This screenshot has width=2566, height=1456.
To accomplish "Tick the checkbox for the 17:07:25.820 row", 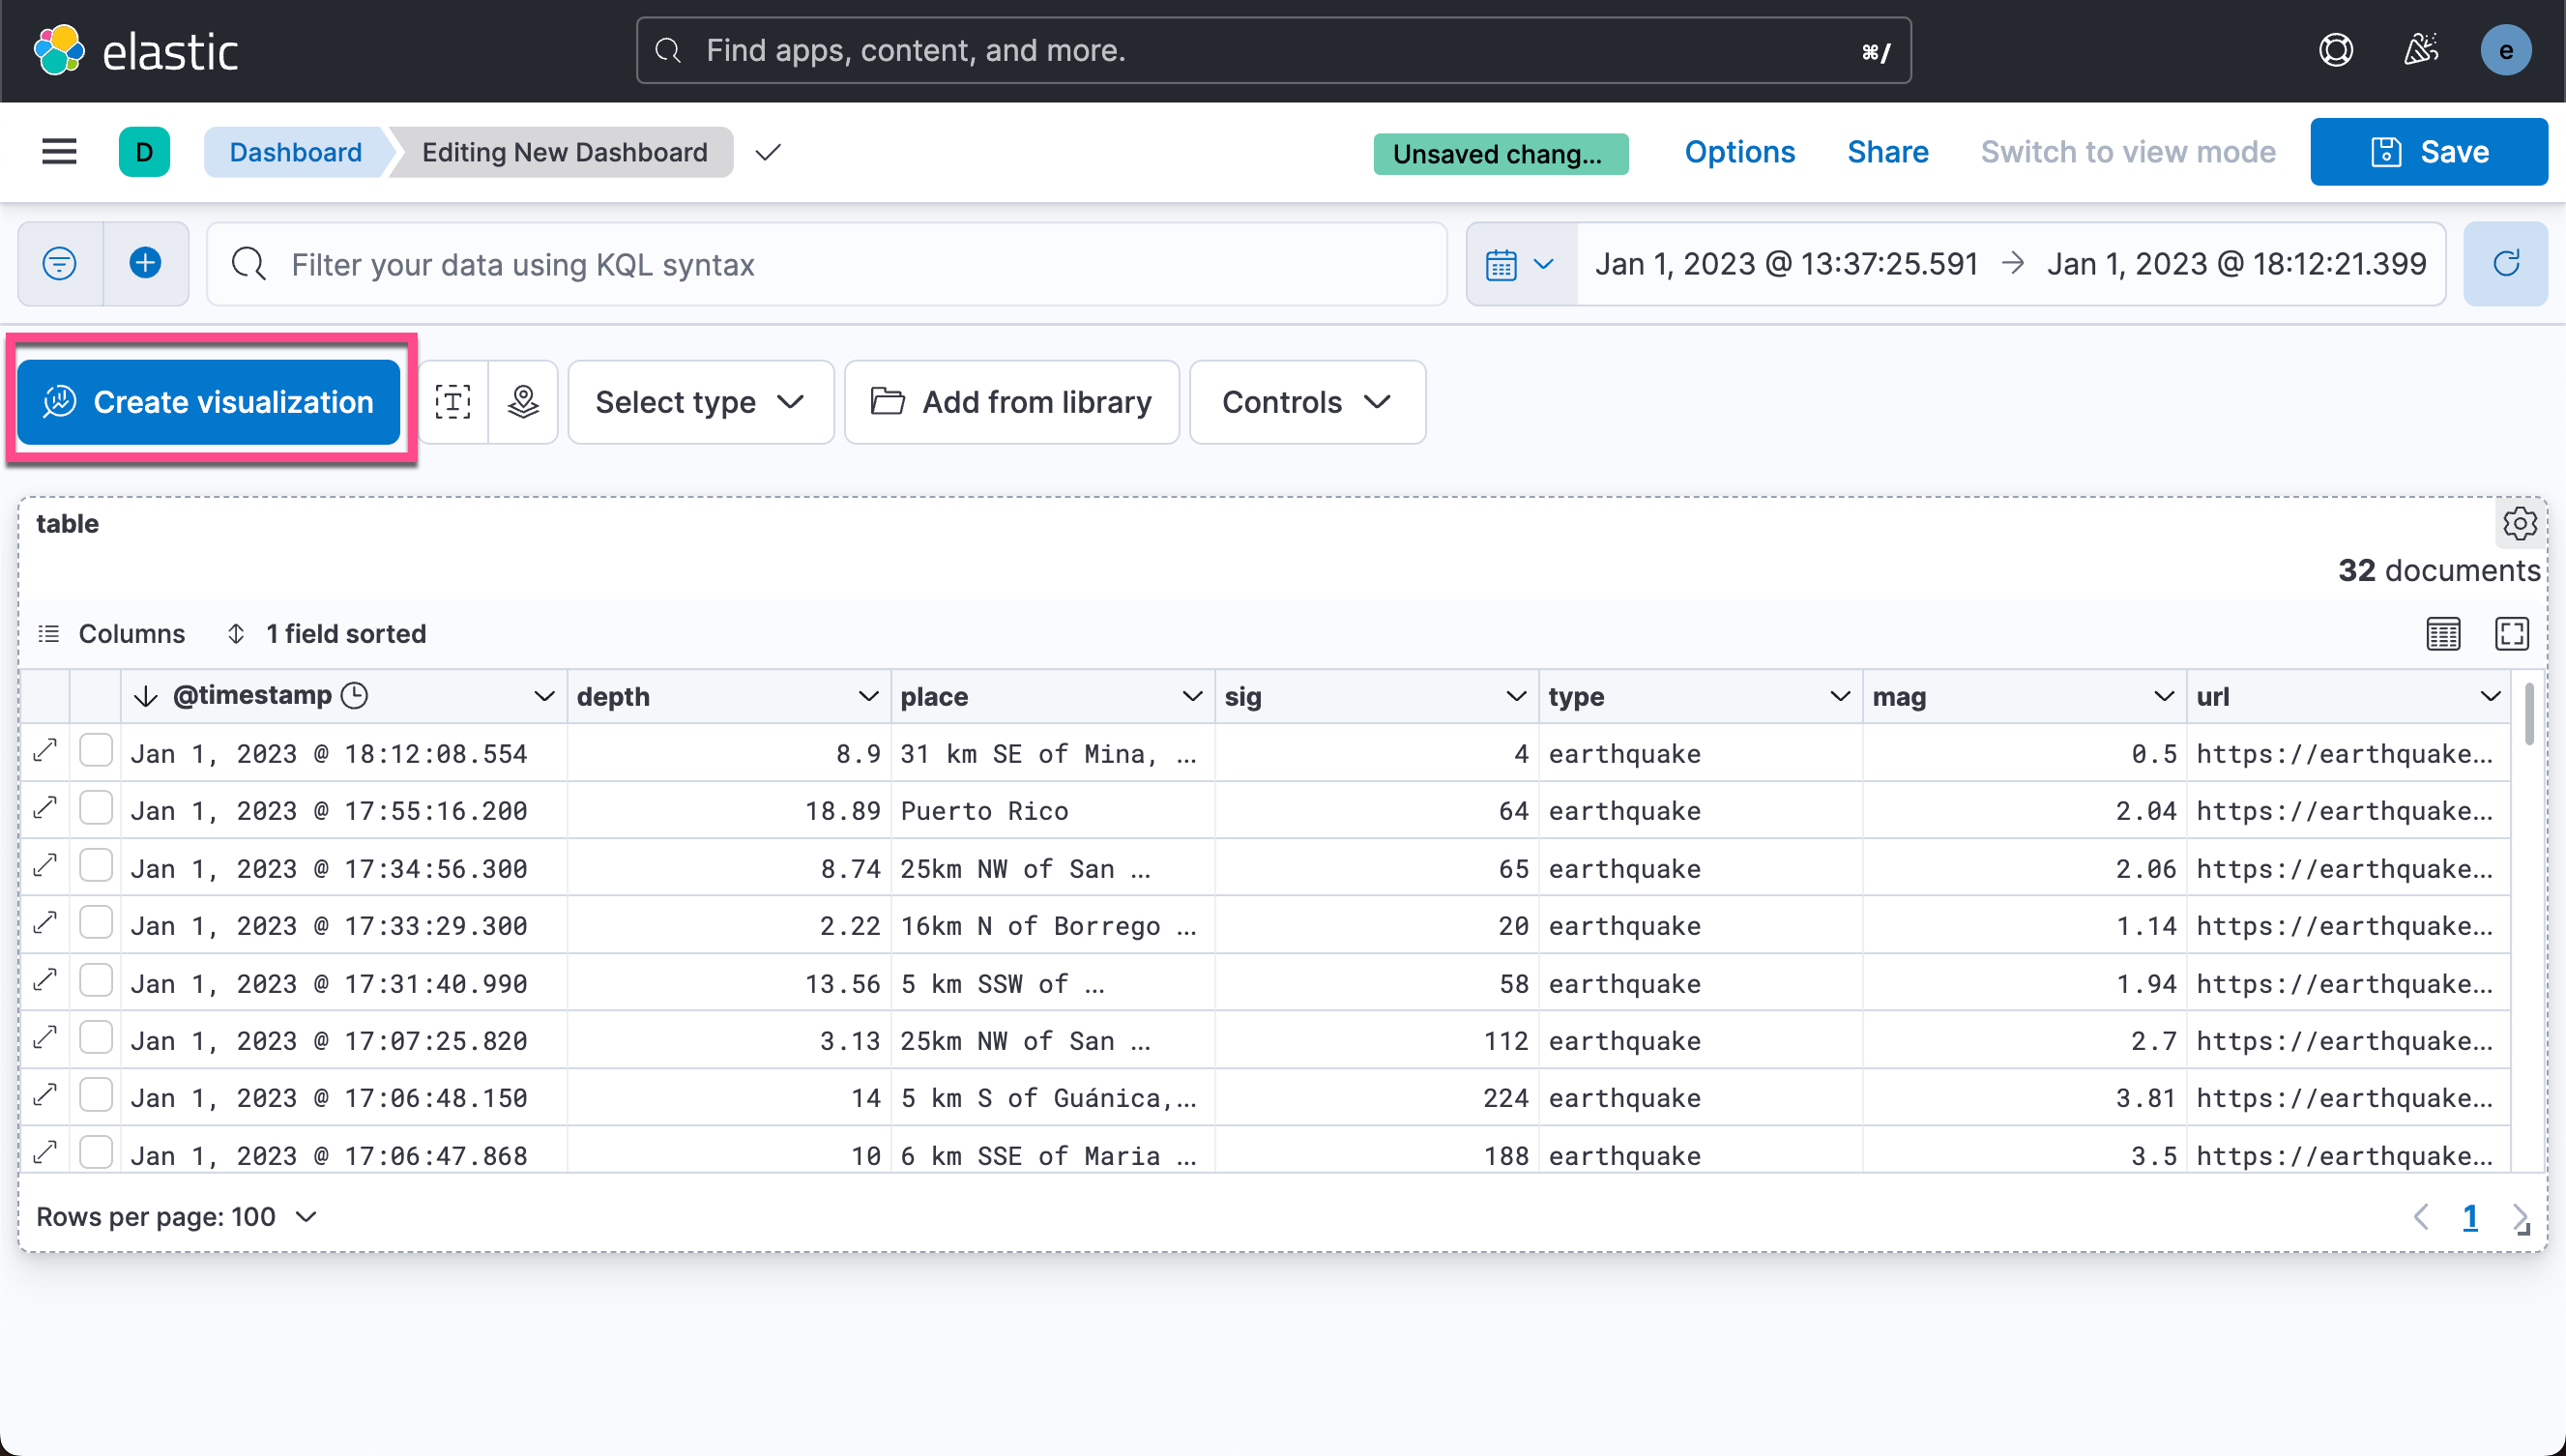I will 96,1038.
